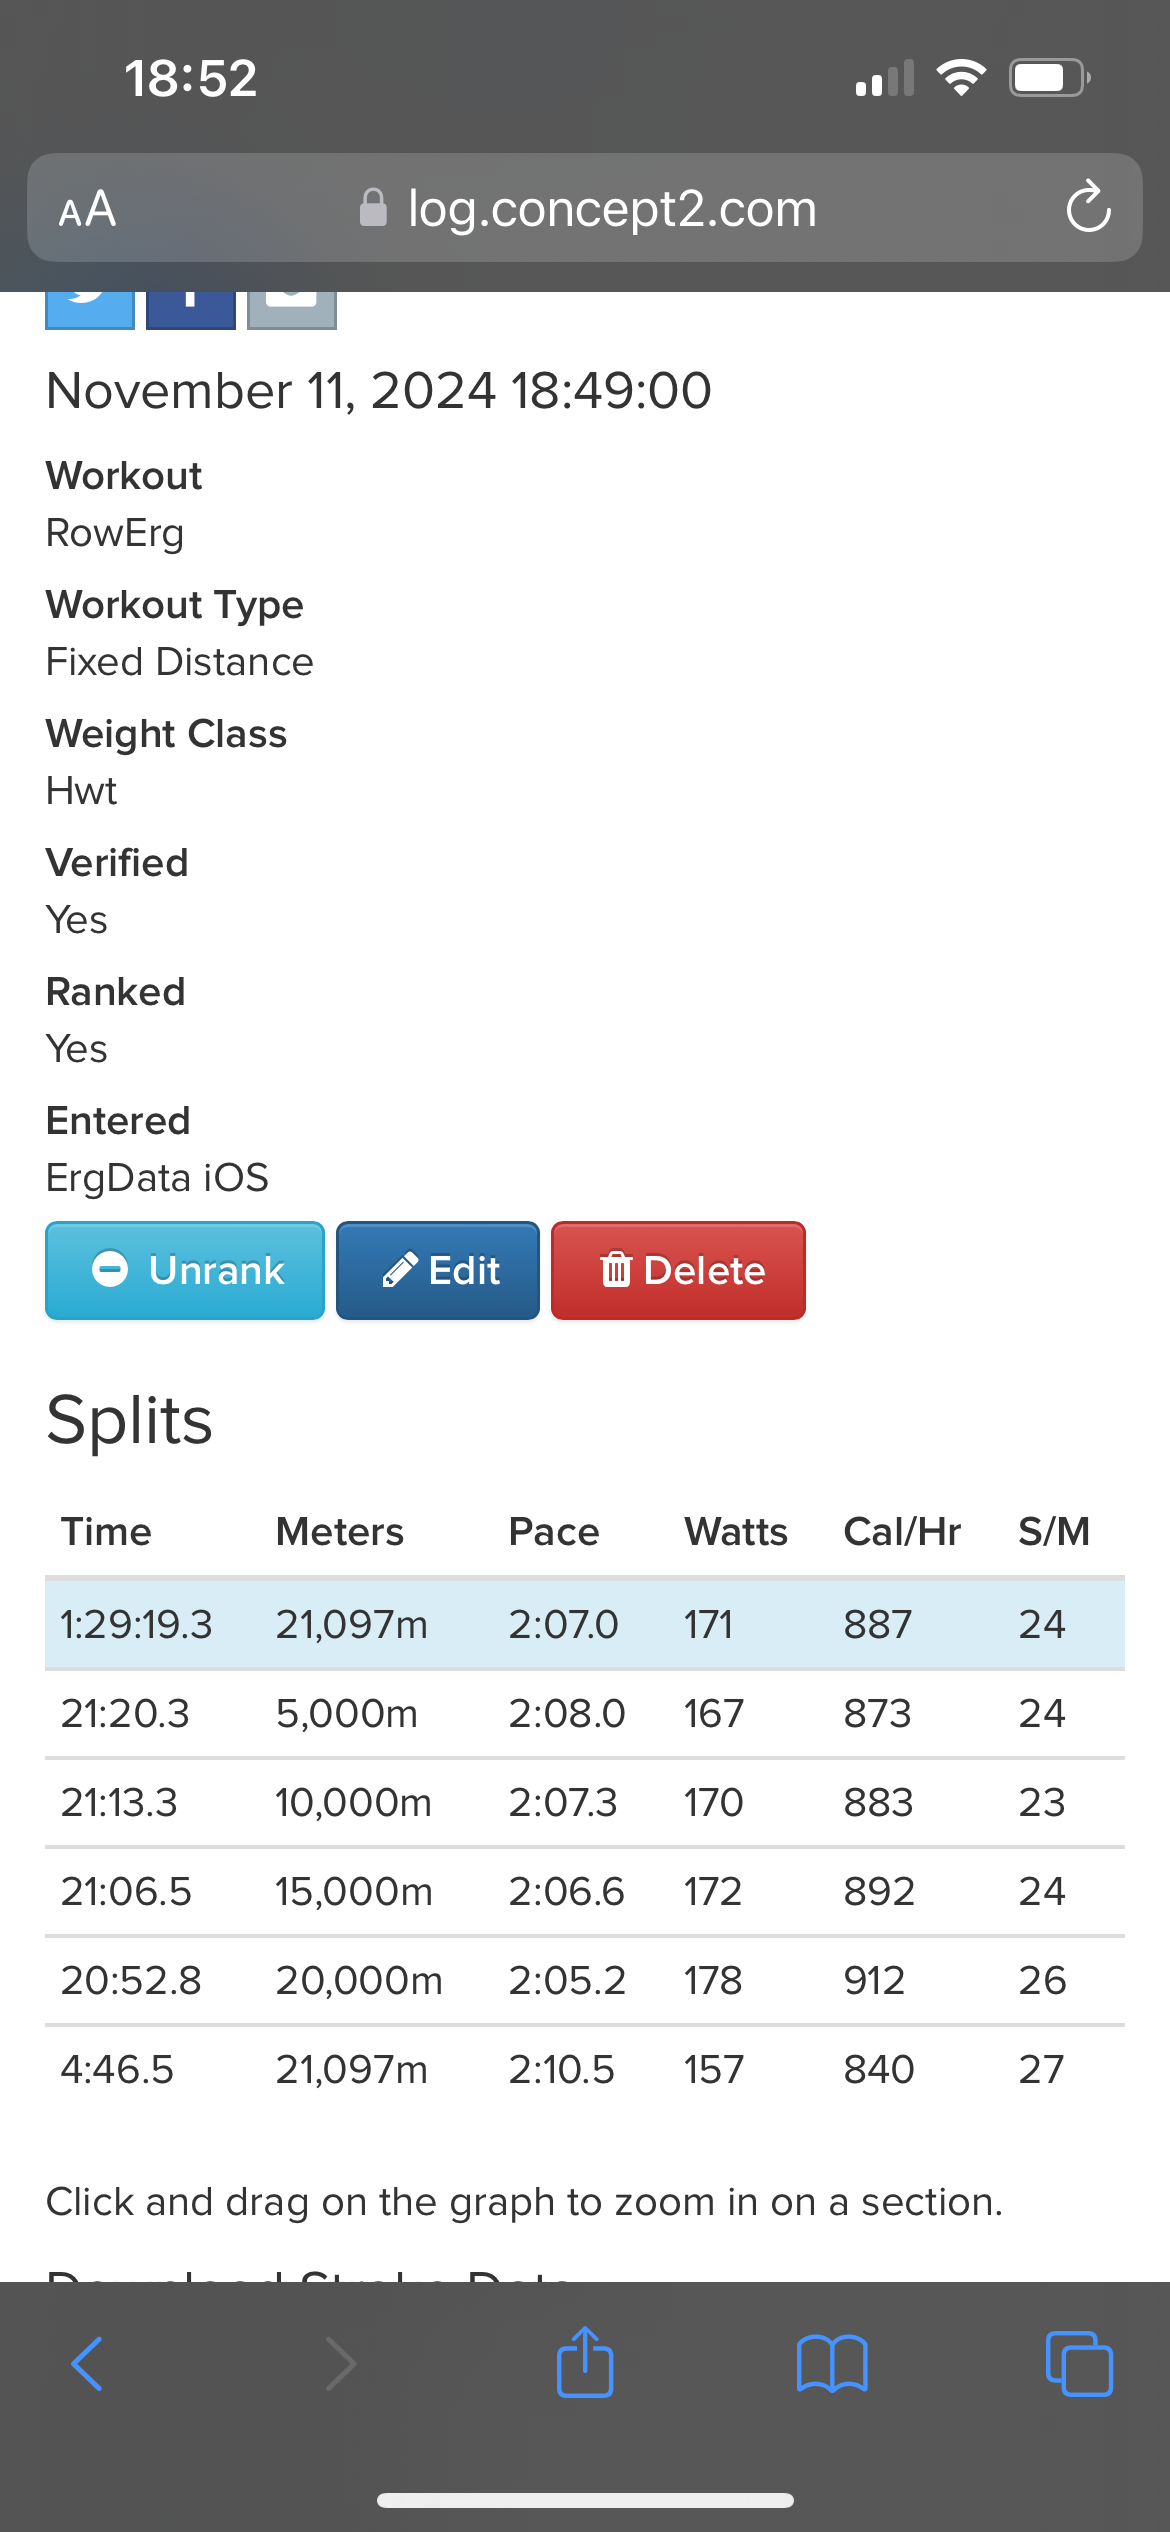Image resolution: width=1170 pixels, height=2532 pixels.
Task: Go back using Safari's back arrow
Action: tap(87, 2364)
